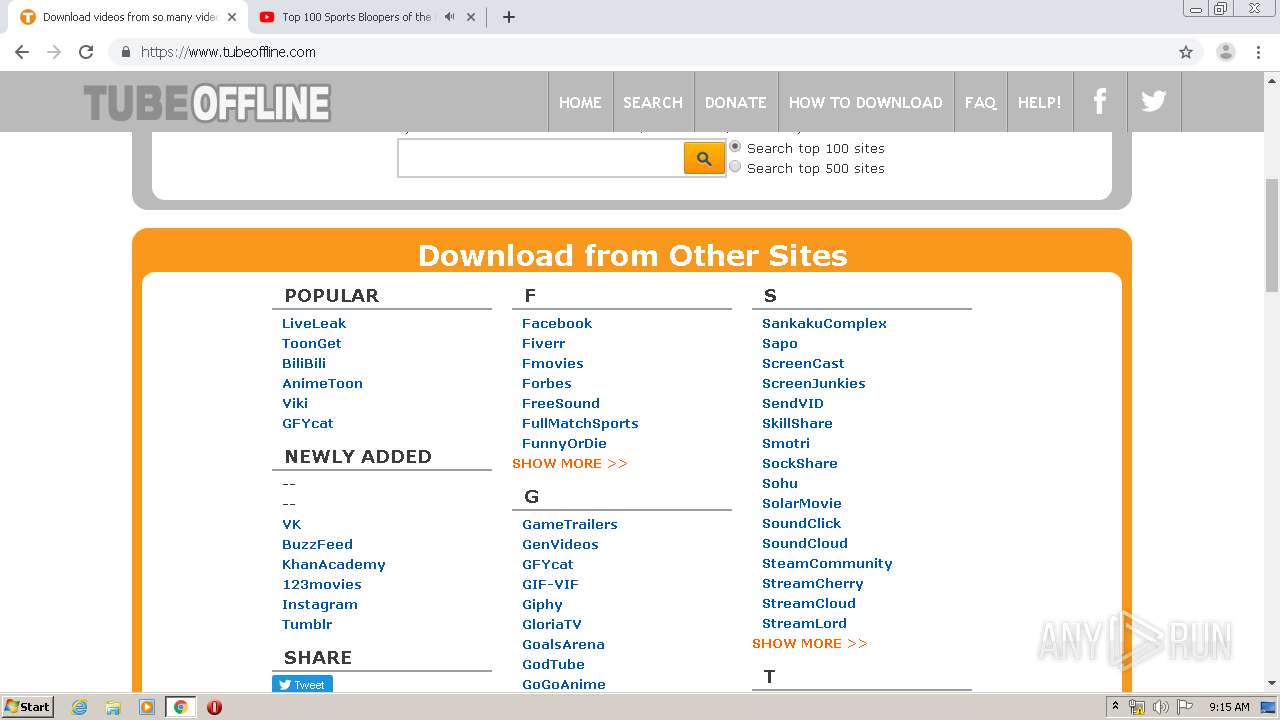The height and width of the screenshot is (720, 1280).
Task: Click the orange magnifier search button
Action: point(704,158)
